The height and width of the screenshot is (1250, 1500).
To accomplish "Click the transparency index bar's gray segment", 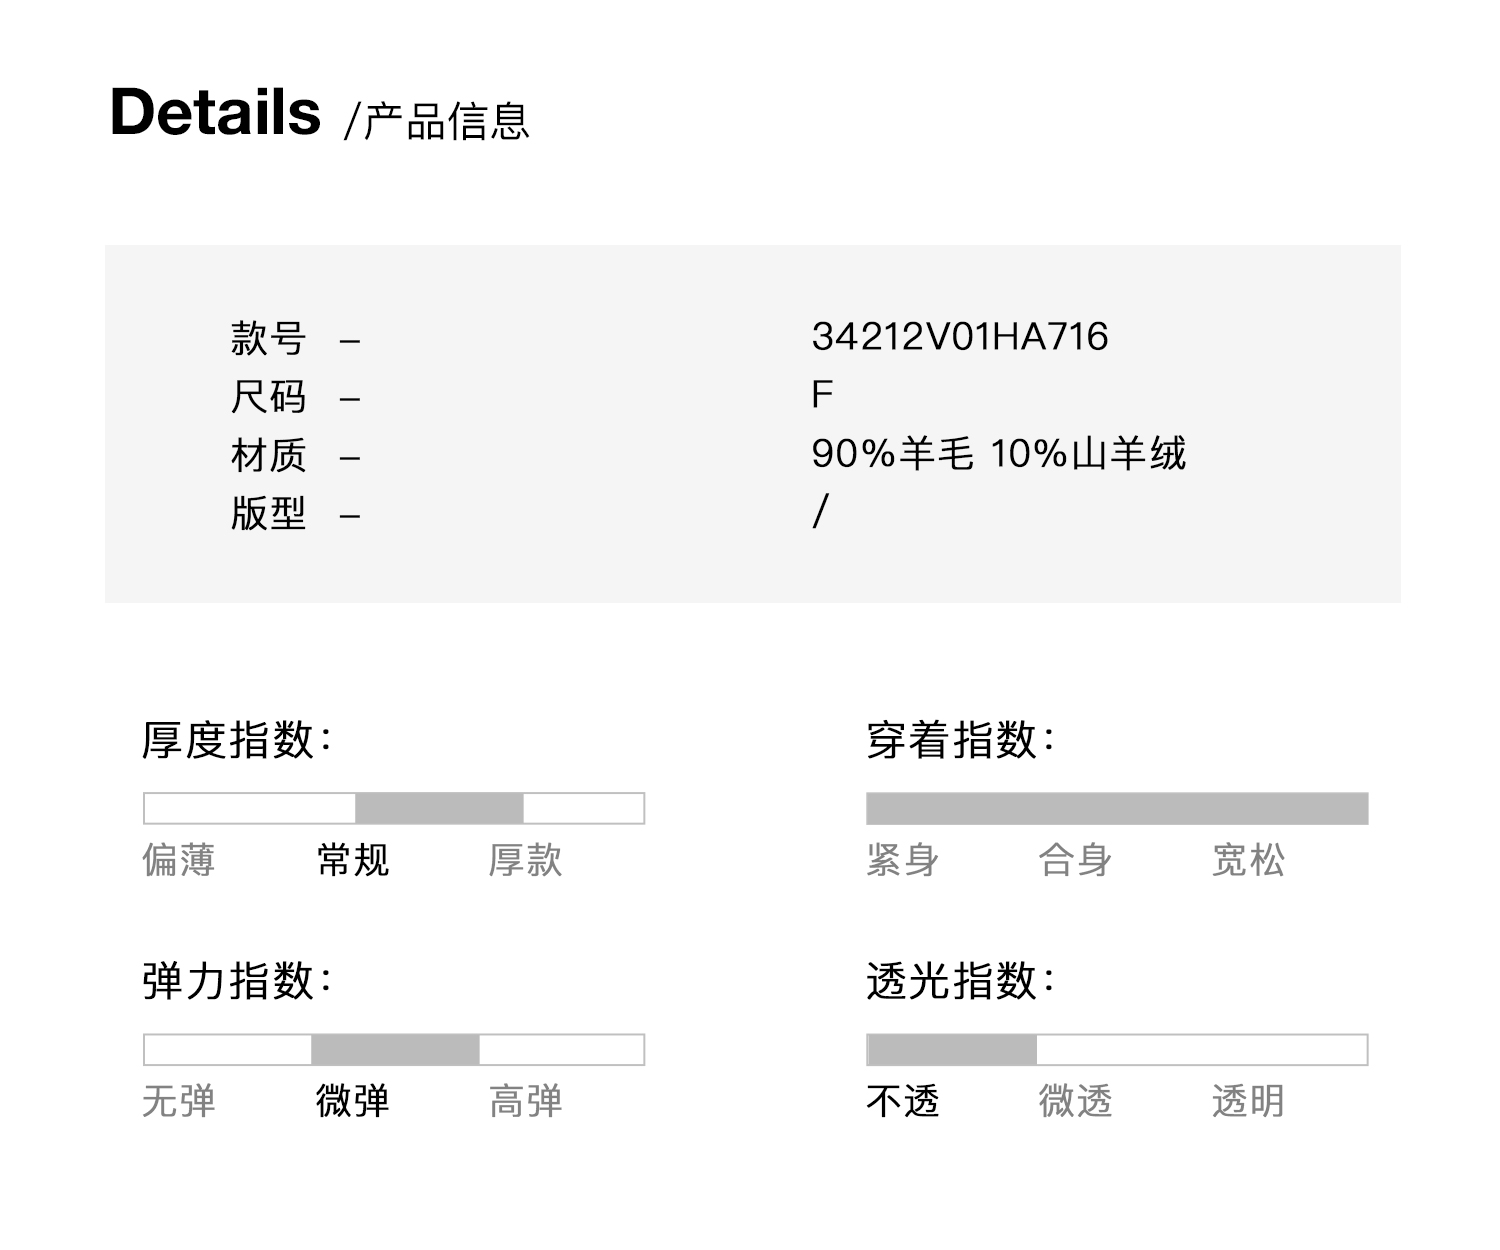I will tap(952, 1050).
